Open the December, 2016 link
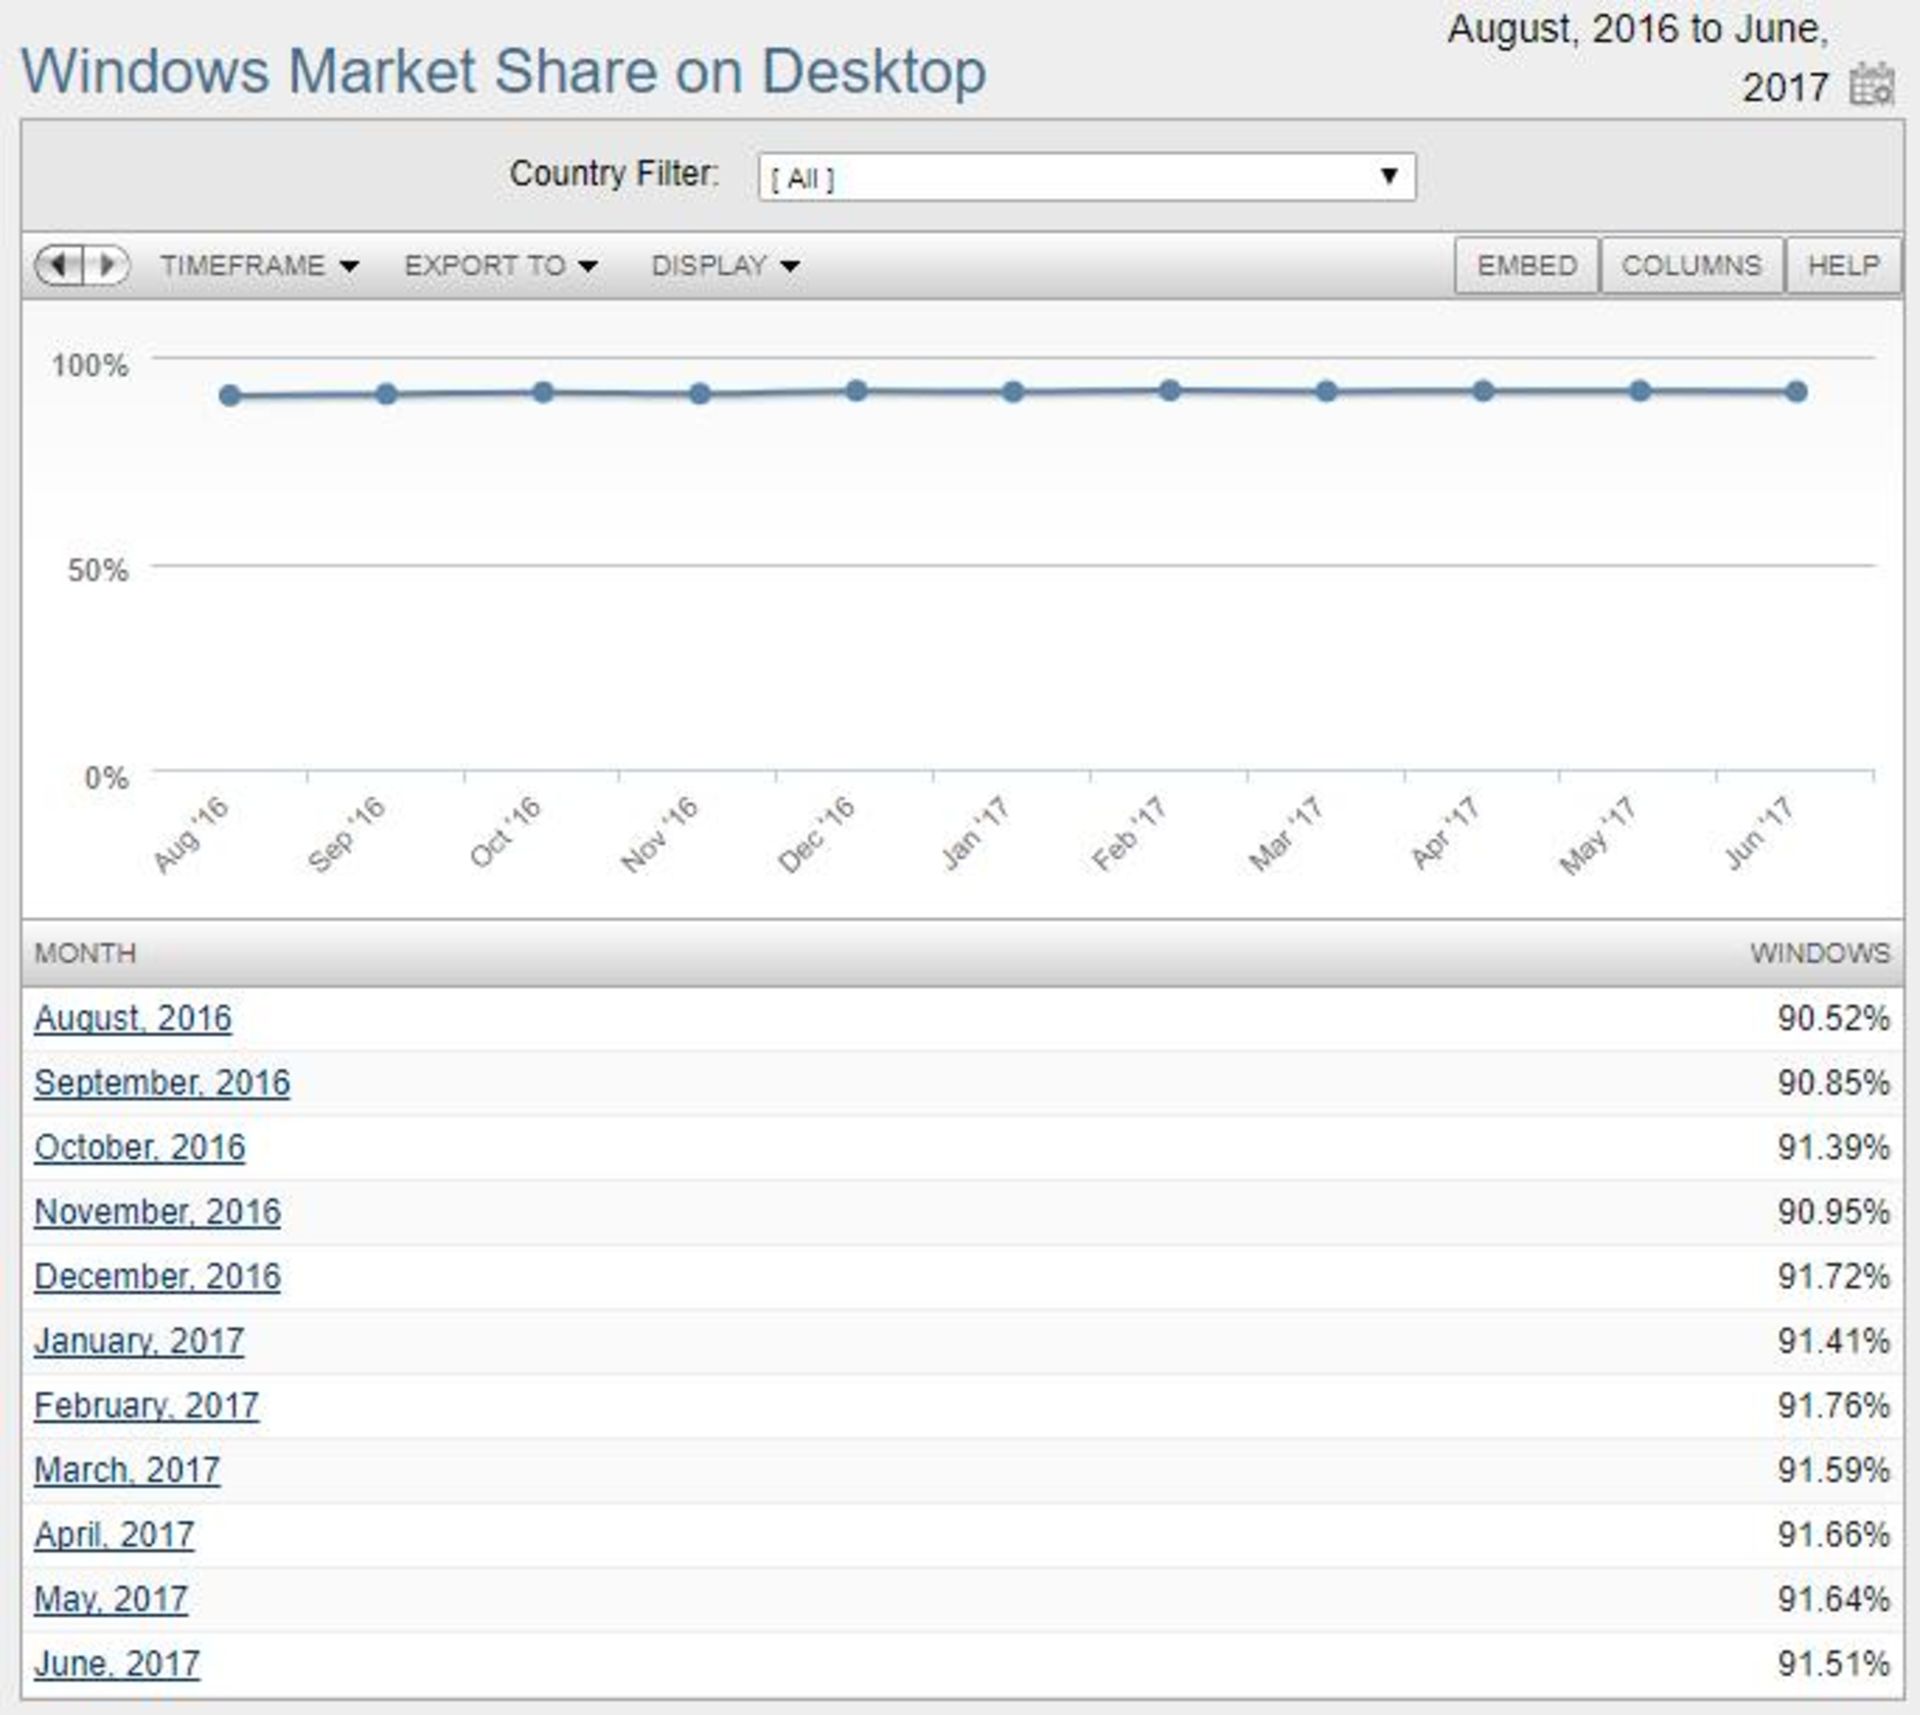The width and height of the screenshot is (1920, 1715). [157, 1277]
